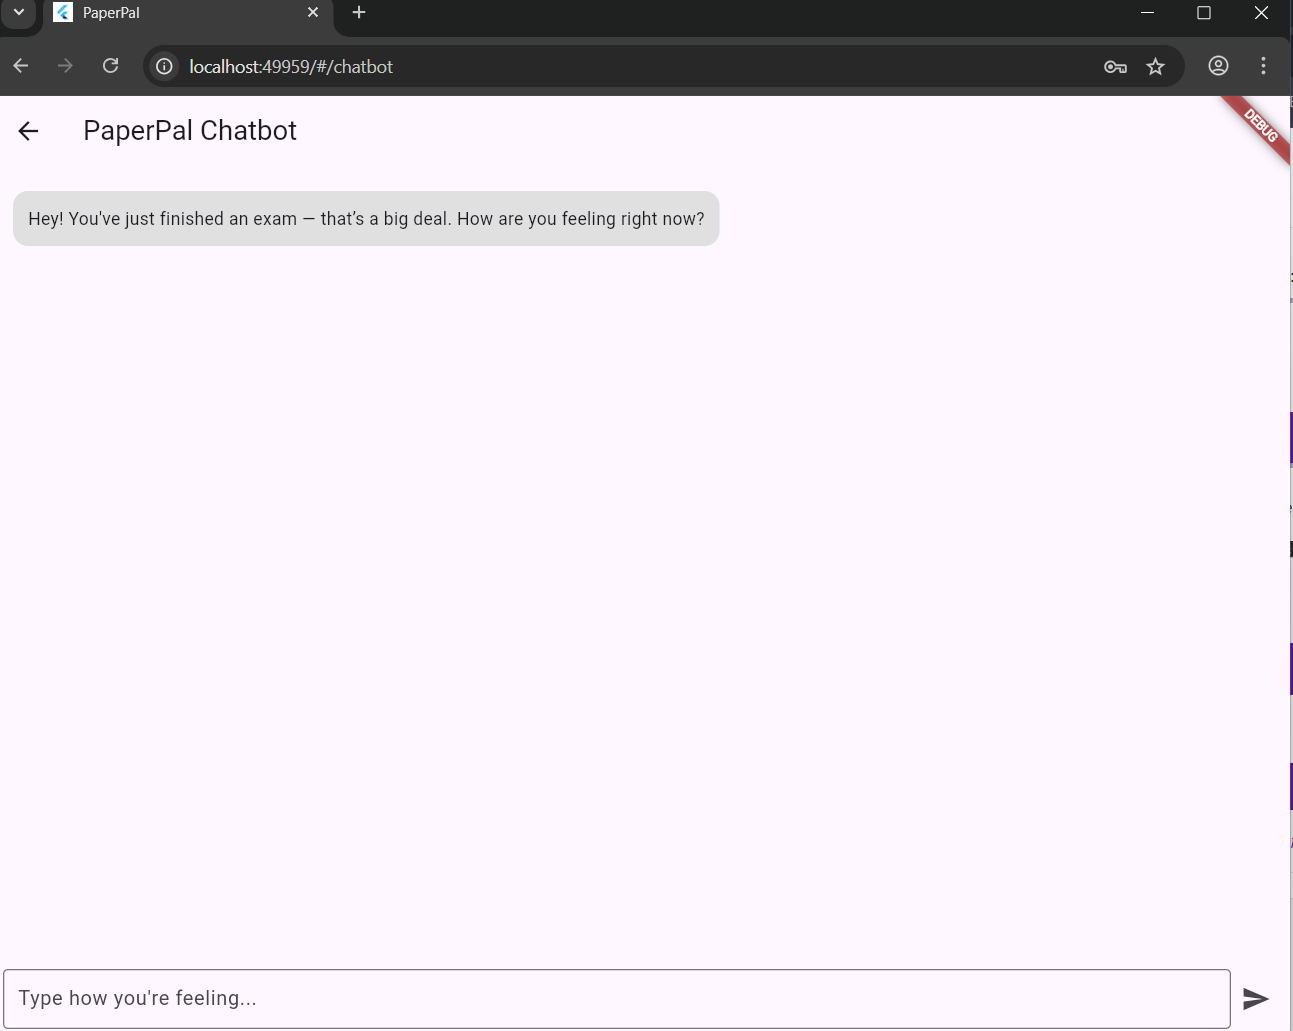Click the browser reload icon
1293x1031 pixels.
point(111,66)
